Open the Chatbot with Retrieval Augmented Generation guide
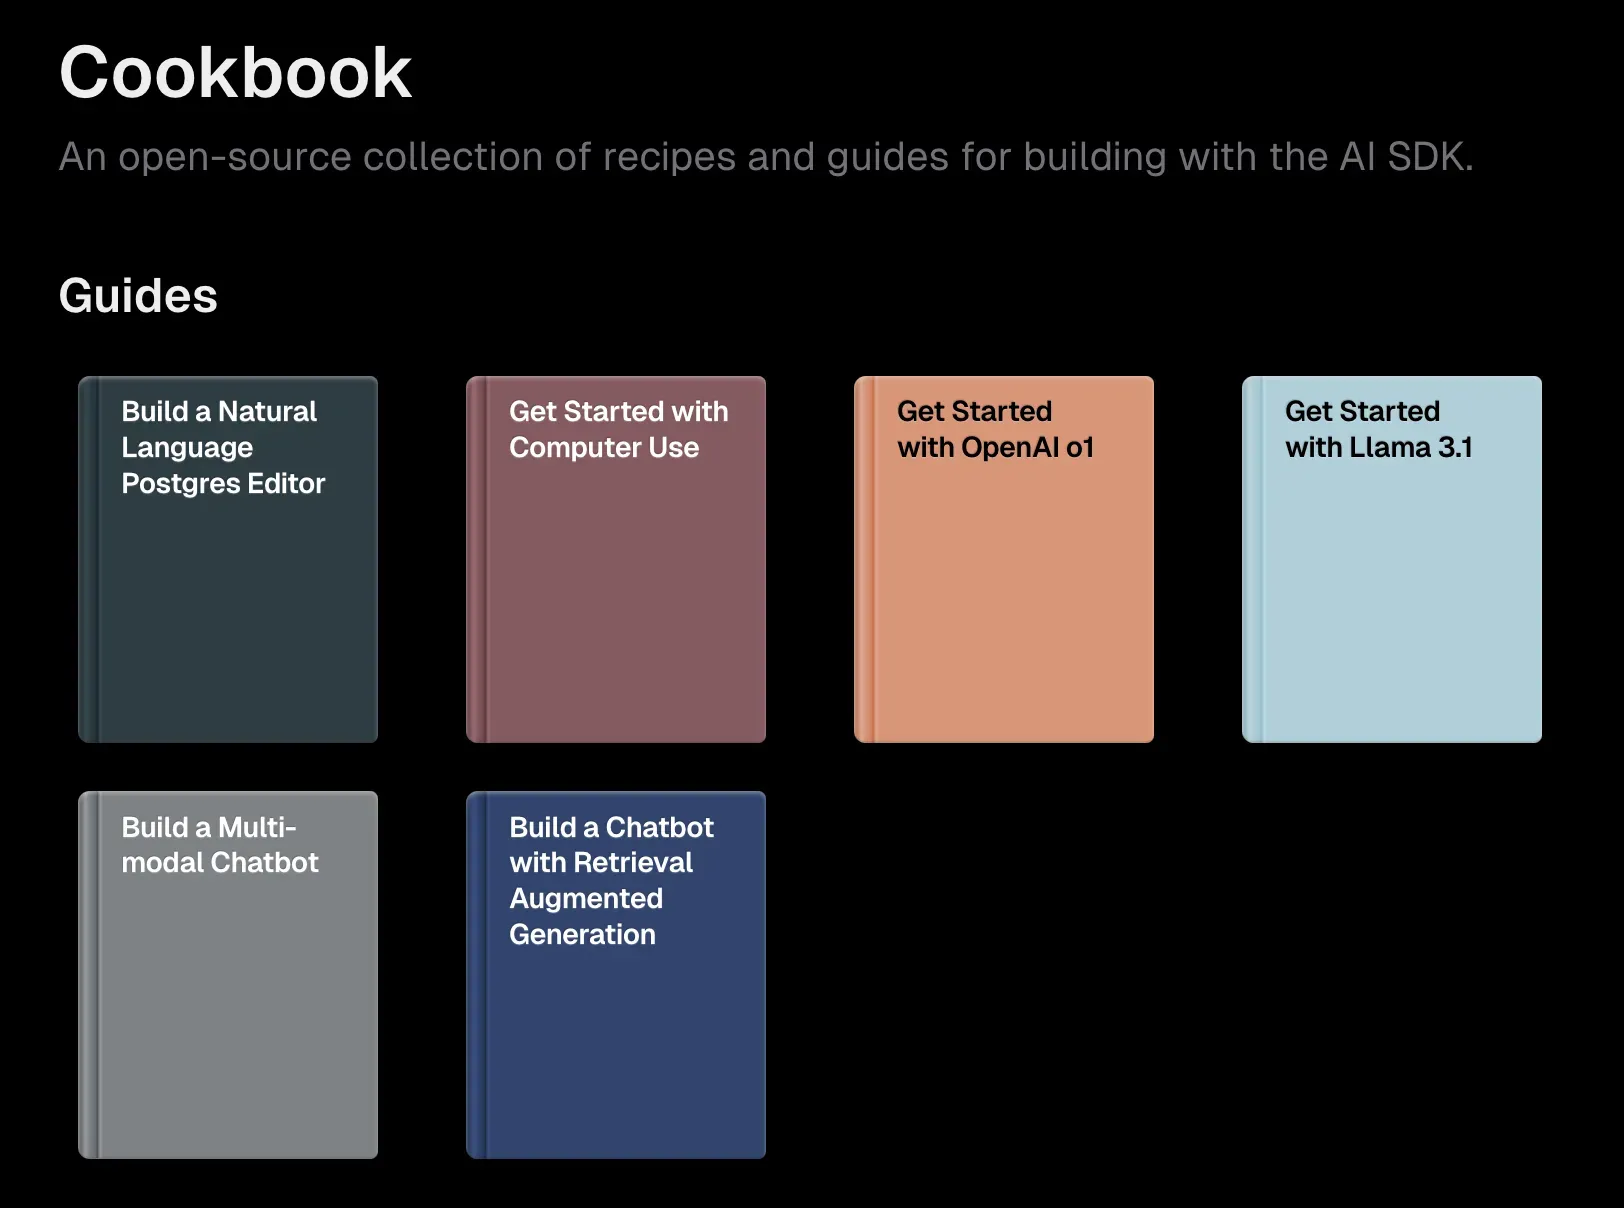1624x1208 pixels. pyautogui.click(x=616, y=975)
